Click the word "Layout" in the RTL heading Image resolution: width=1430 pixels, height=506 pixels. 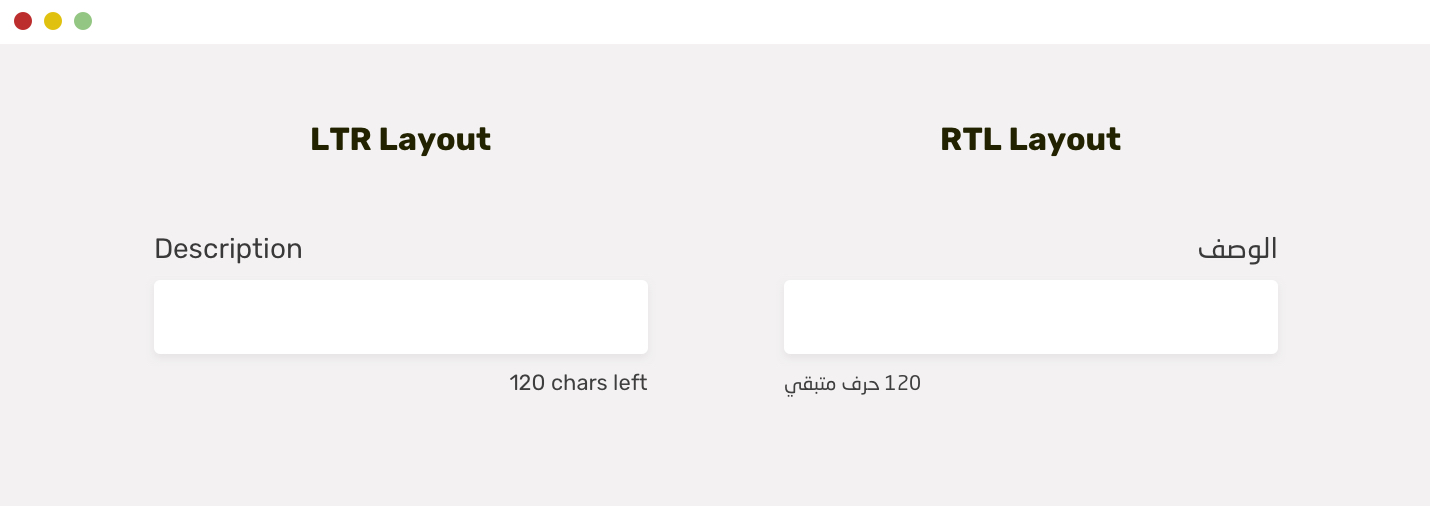coord(1064,139)
